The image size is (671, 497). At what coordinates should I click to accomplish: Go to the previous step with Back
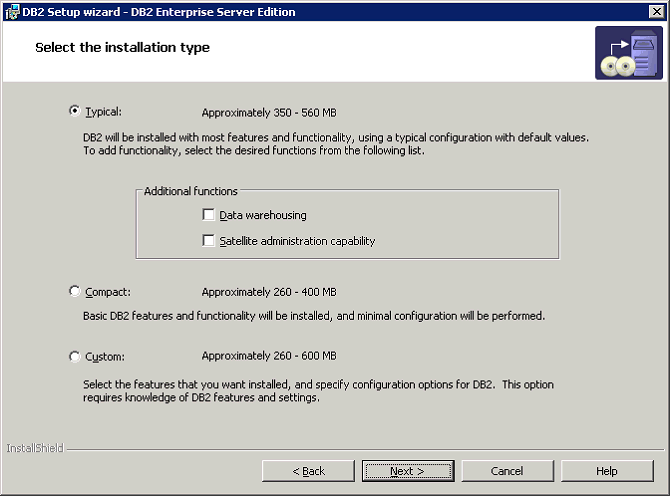click(309, 471)
